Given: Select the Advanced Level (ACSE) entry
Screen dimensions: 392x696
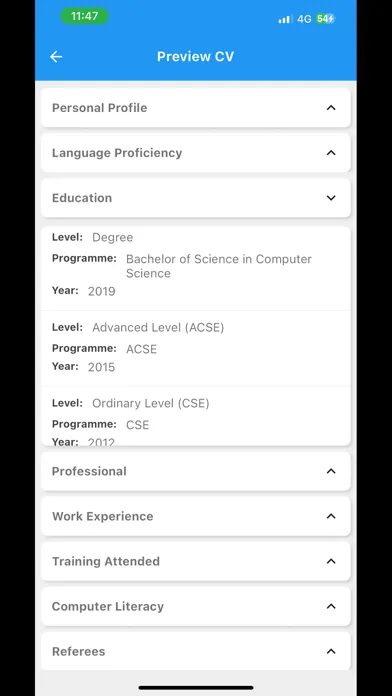Looking at the screenshot, I should click(196, 348).
